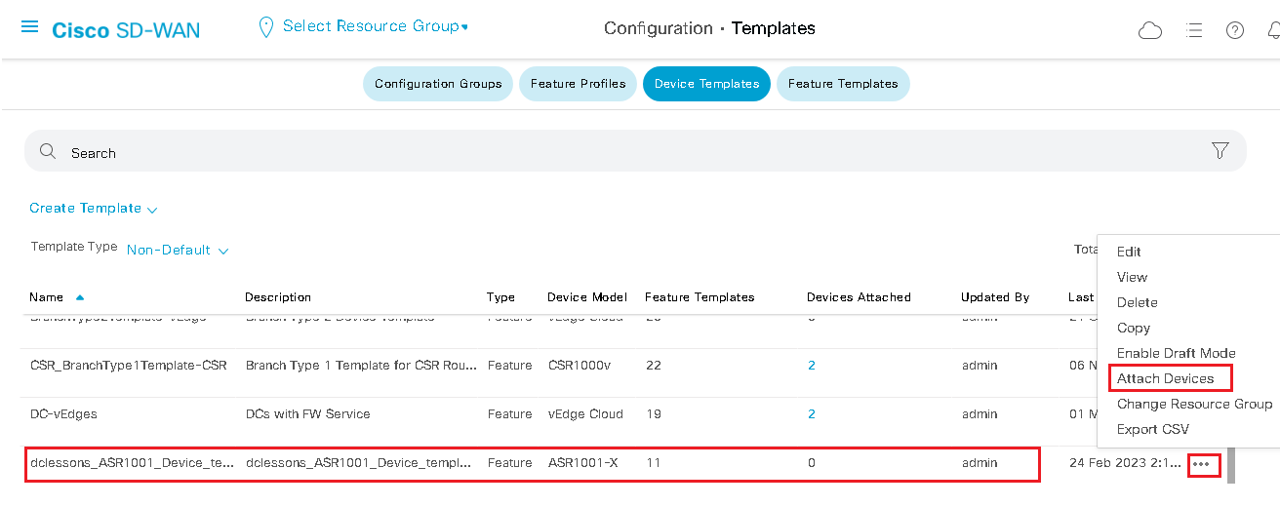Sort by the Name column arrow

(x=80, y=297)
